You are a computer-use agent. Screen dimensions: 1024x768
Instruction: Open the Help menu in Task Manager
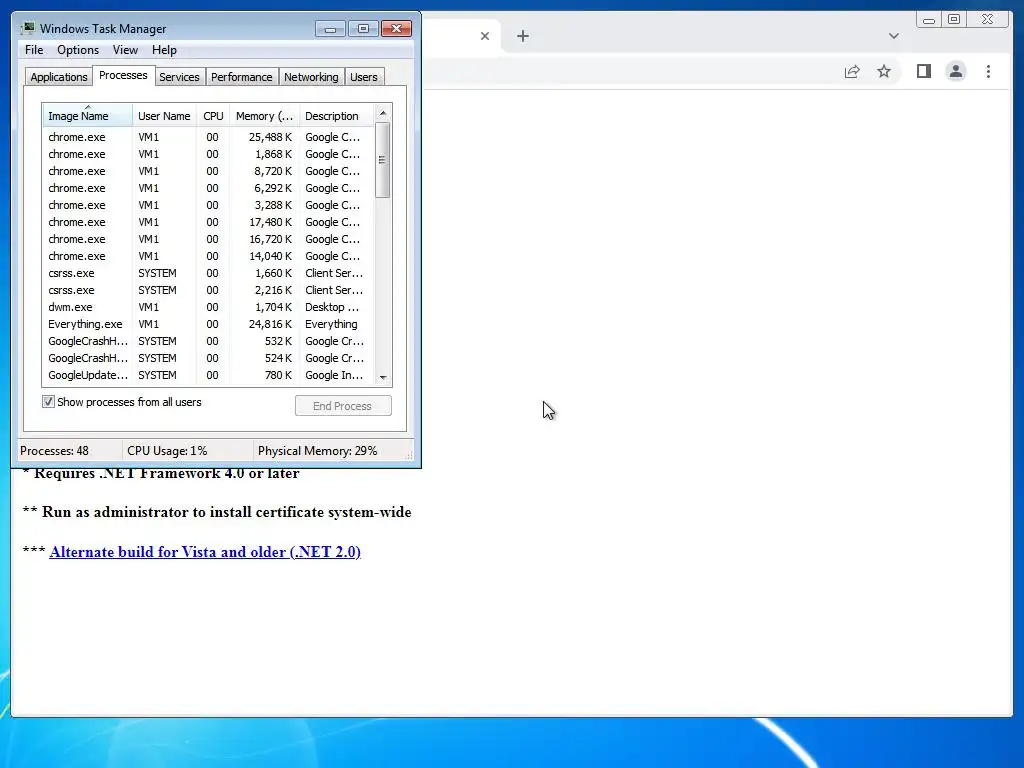(164, 50)
